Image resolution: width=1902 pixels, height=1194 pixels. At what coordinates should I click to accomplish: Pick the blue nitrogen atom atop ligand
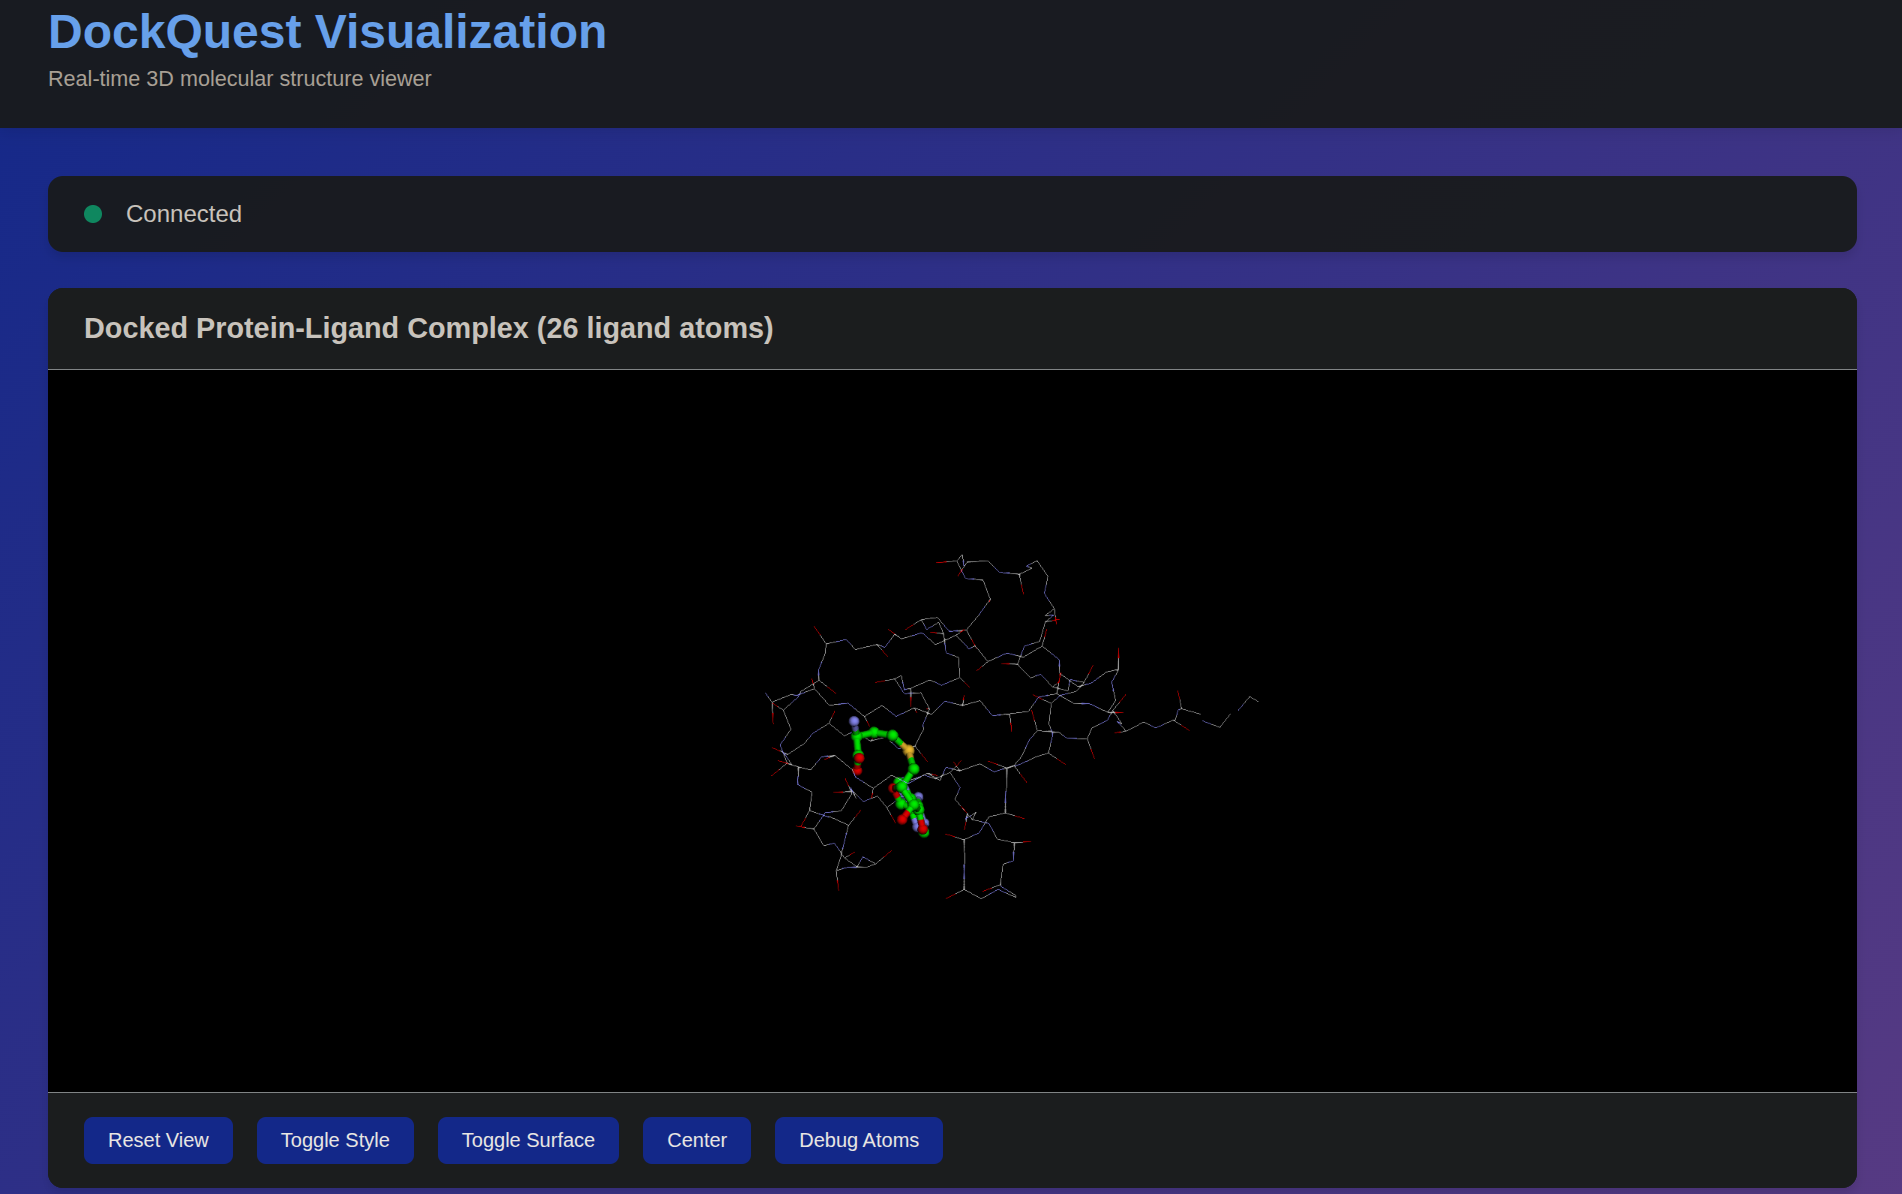[x=854, y=721]
